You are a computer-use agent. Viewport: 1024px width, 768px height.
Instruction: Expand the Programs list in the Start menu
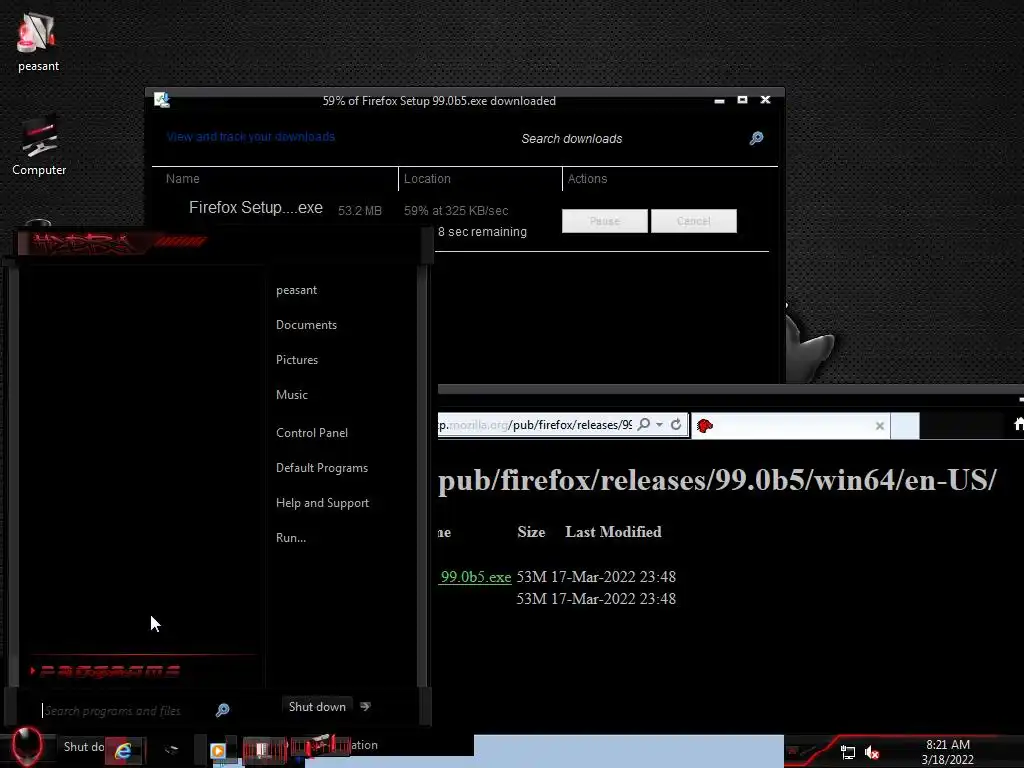coord(104,671)
